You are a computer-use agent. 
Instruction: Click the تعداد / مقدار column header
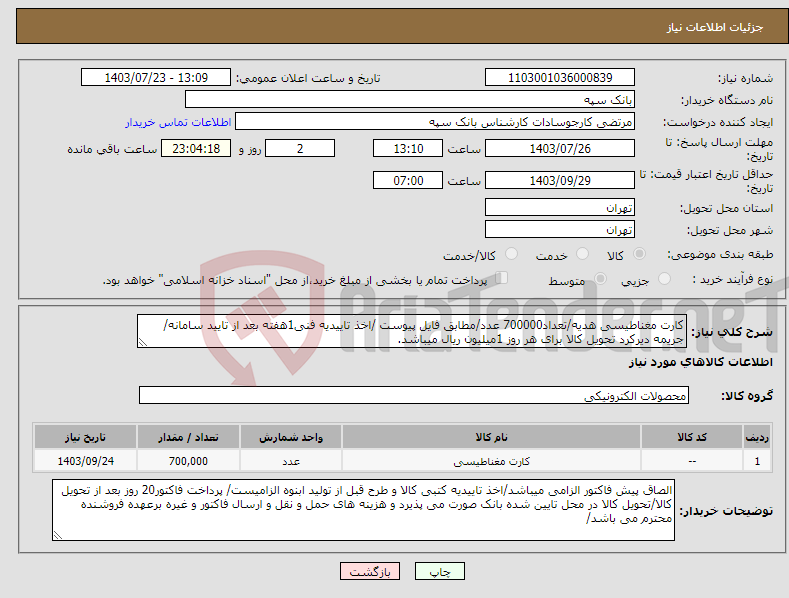pyautogui.click(x=188, y=436)
